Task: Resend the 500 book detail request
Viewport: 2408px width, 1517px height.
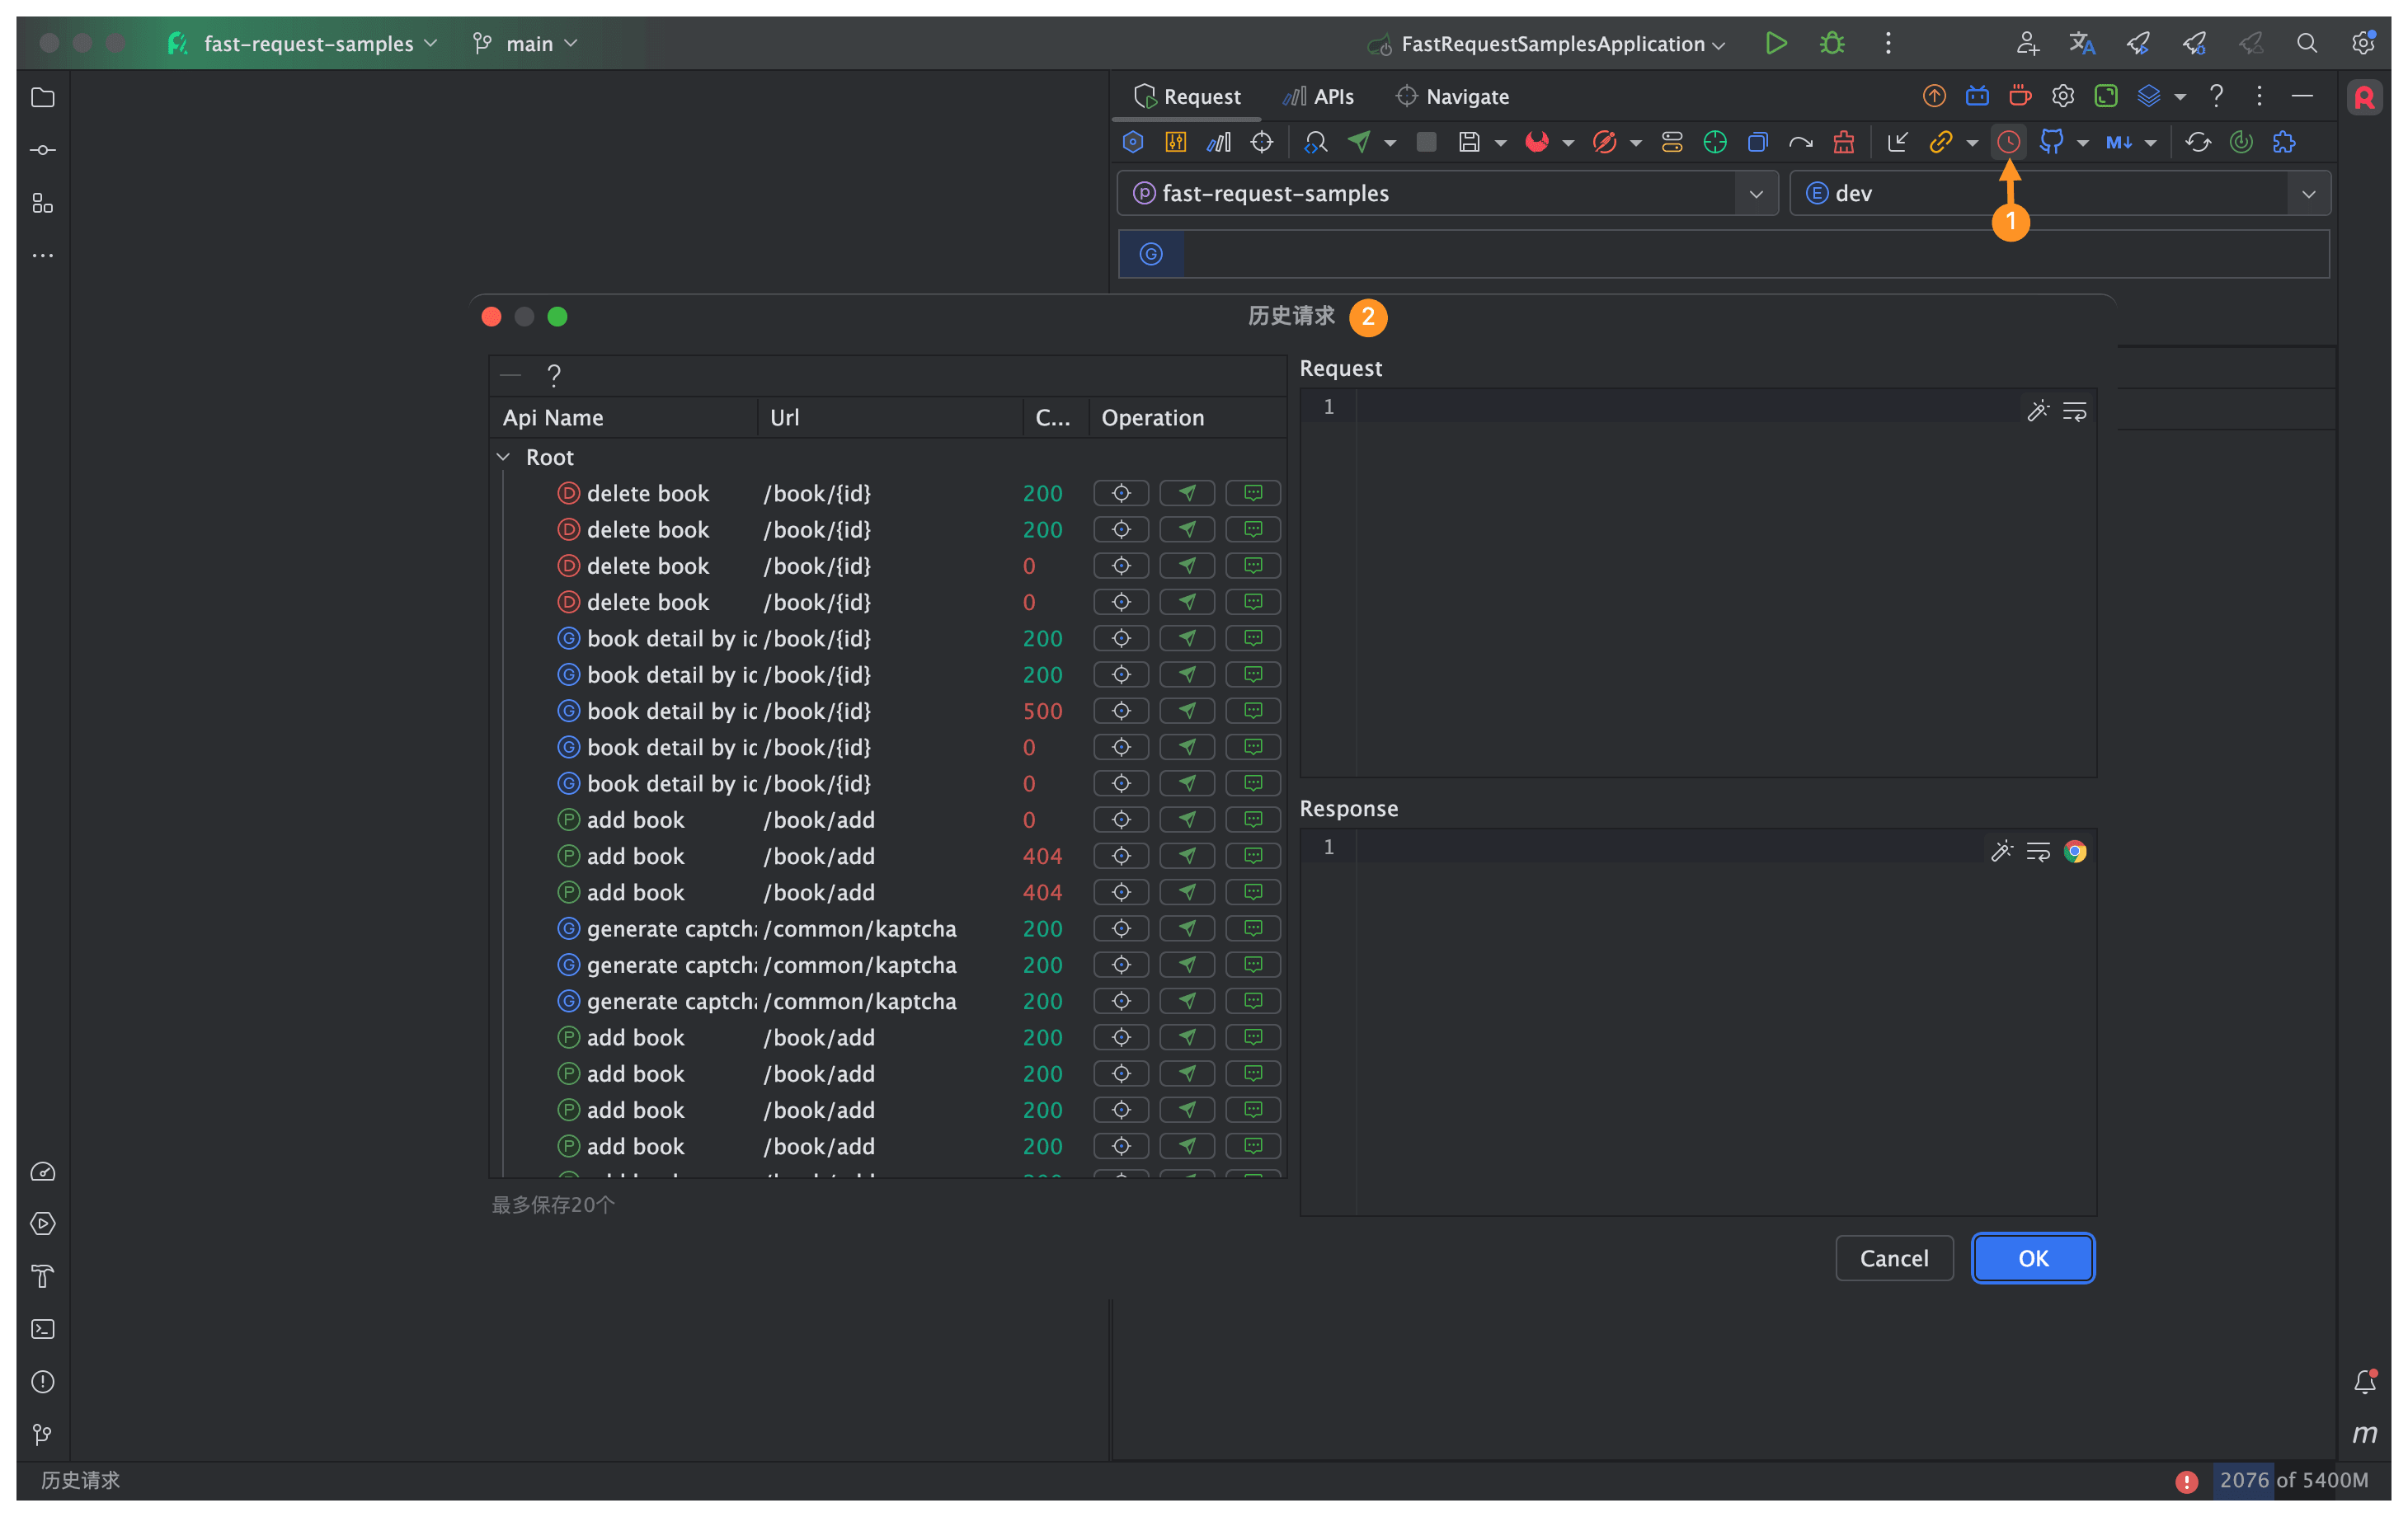Action: coord(1187,711)
